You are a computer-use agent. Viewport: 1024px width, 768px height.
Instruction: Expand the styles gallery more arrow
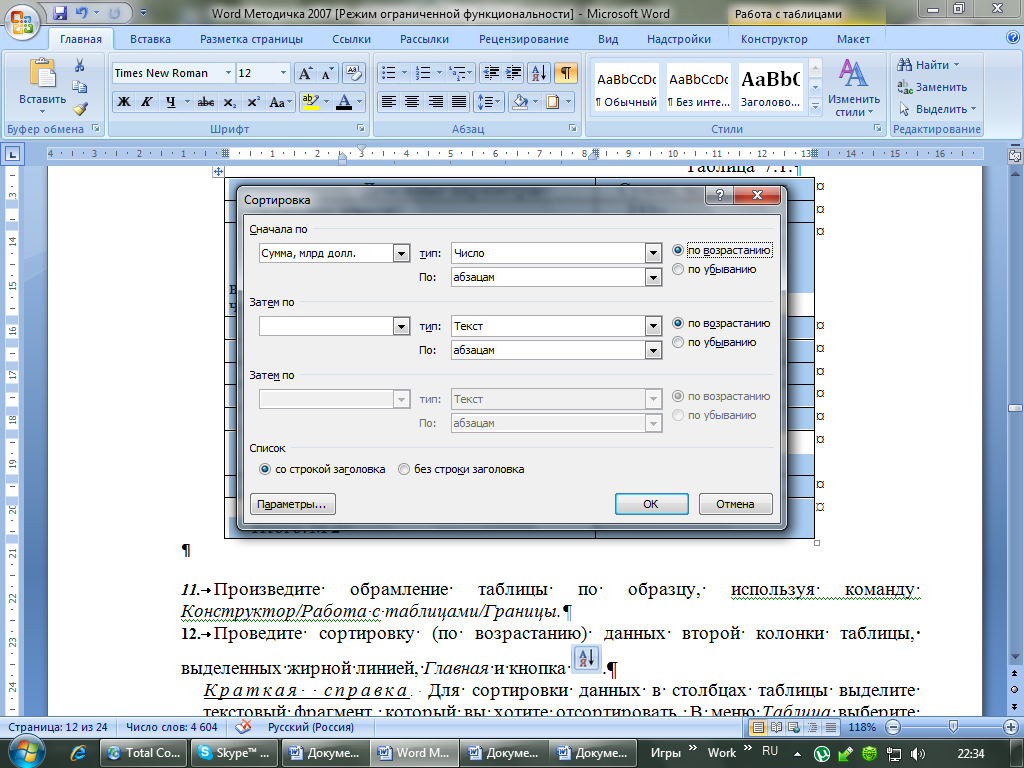815,106
